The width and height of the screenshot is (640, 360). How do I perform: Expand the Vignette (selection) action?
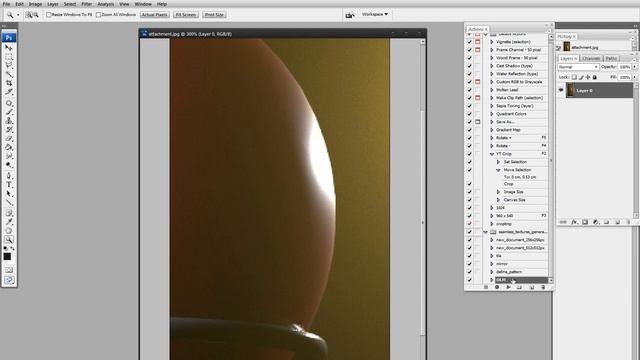point(492,42)
